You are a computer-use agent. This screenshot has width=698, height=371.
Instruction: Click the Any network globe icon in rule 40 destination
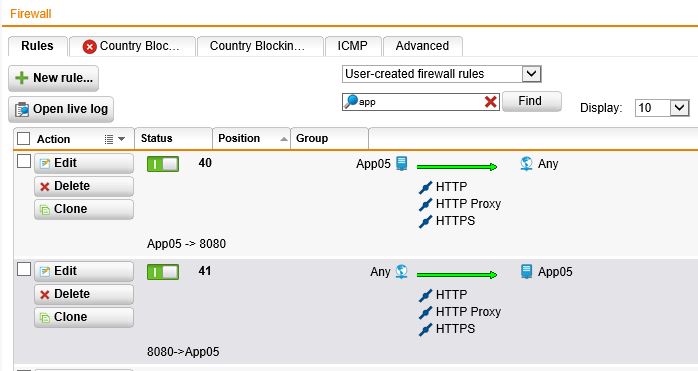coord(526,163)
